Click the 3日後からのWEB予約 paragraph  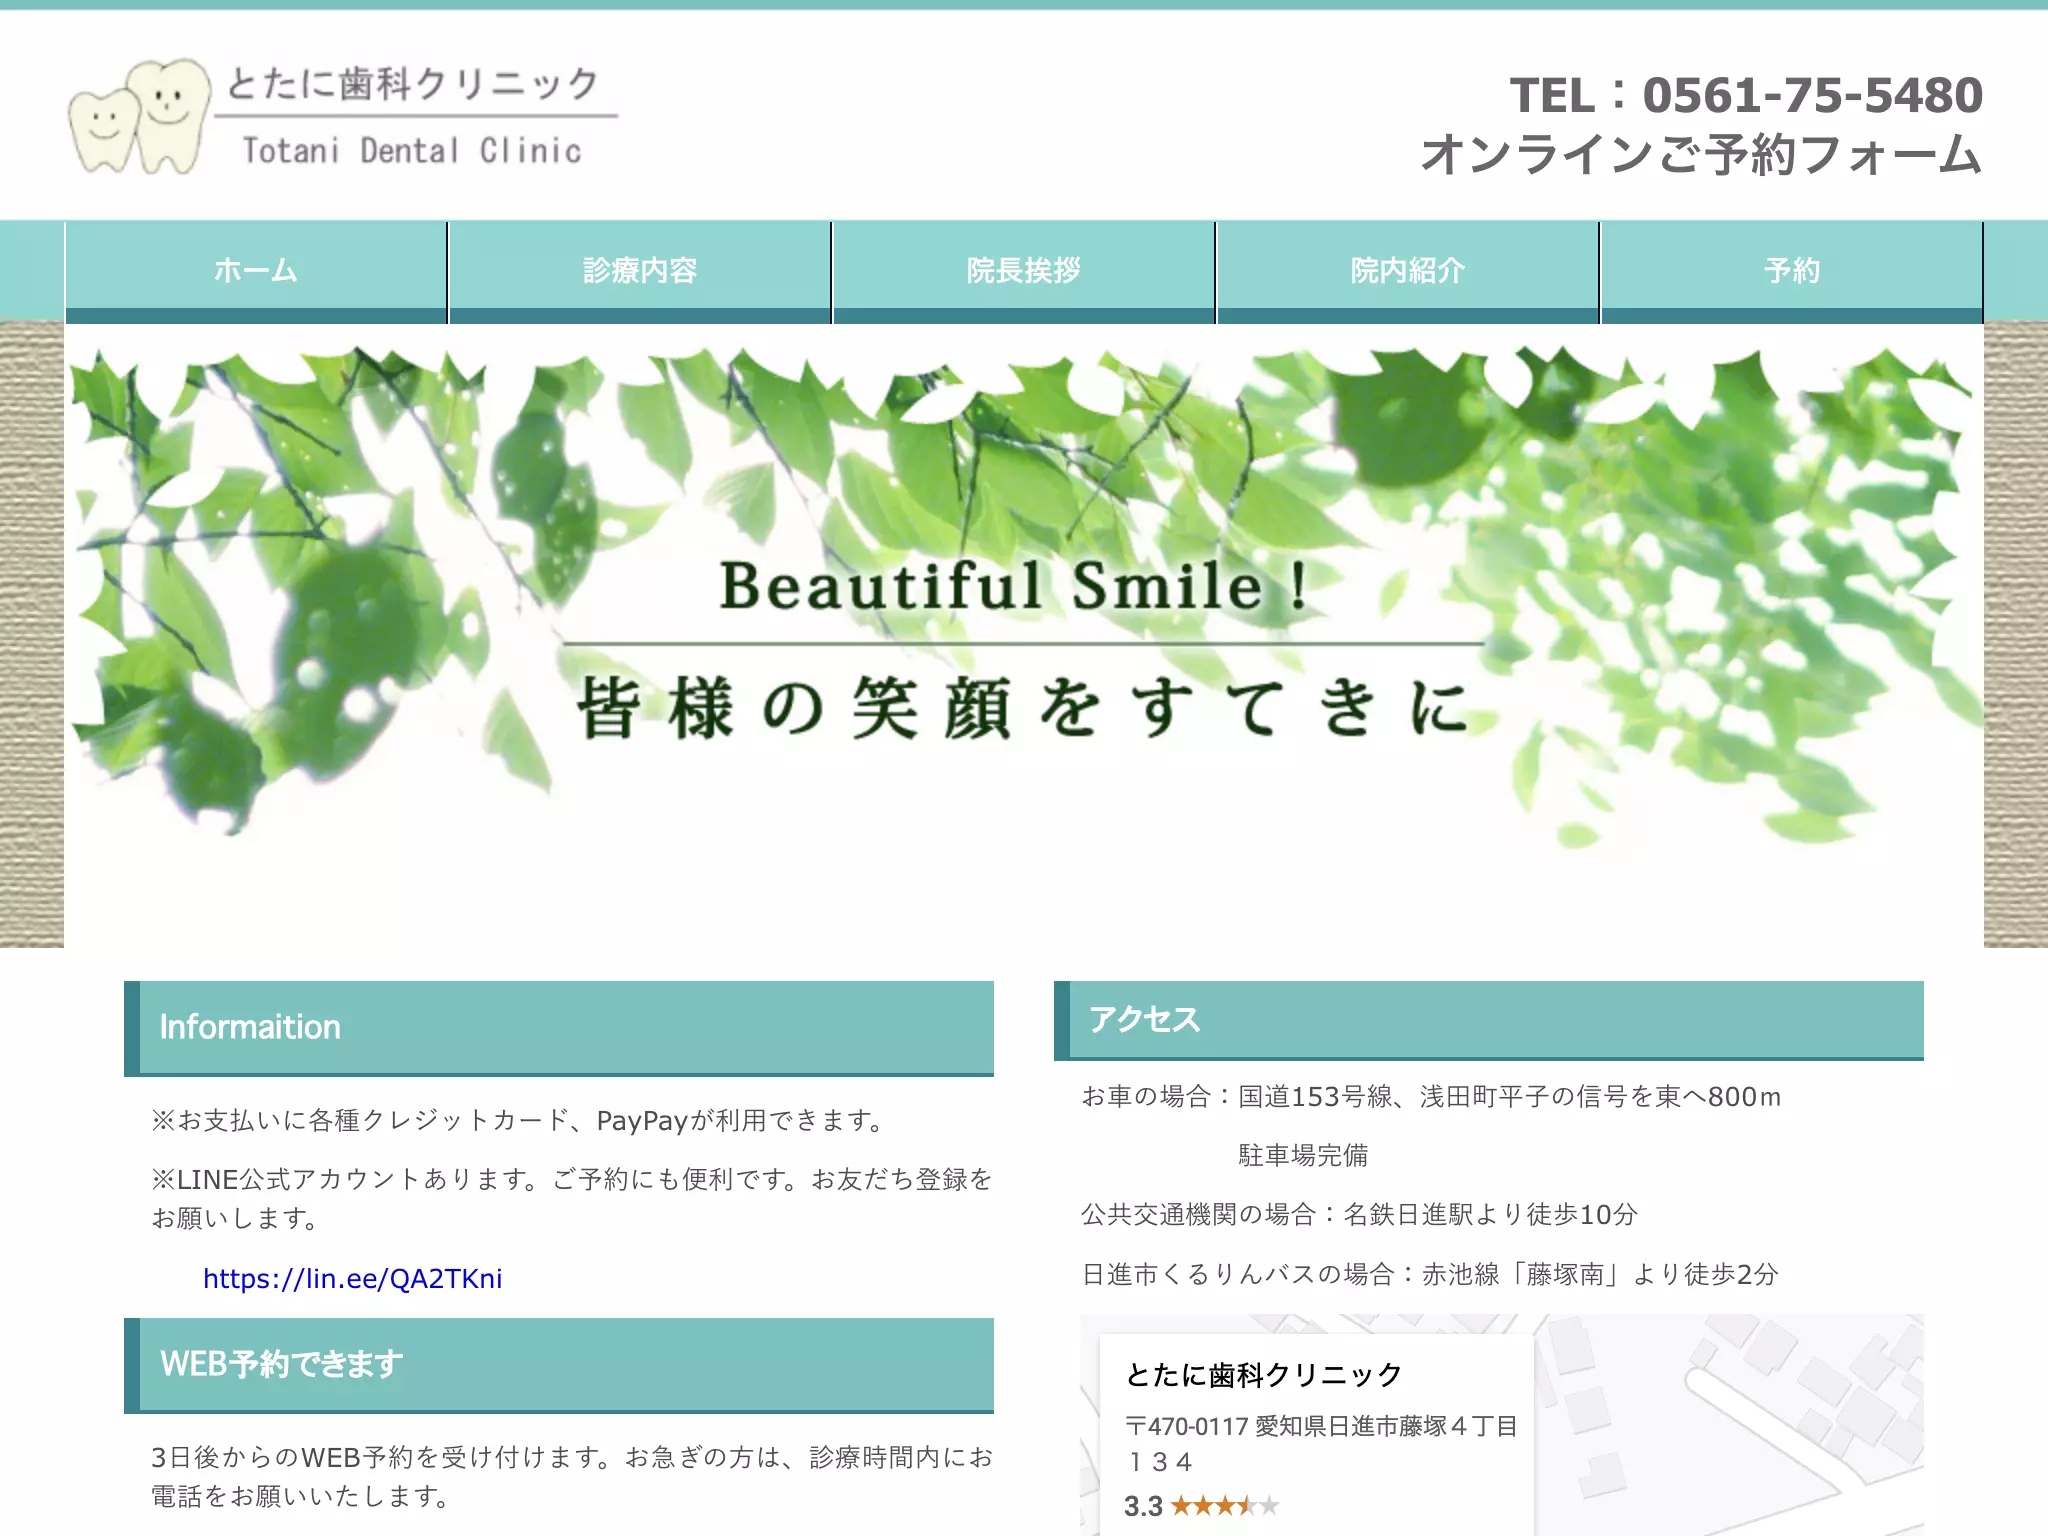(x=572, y=1477)
